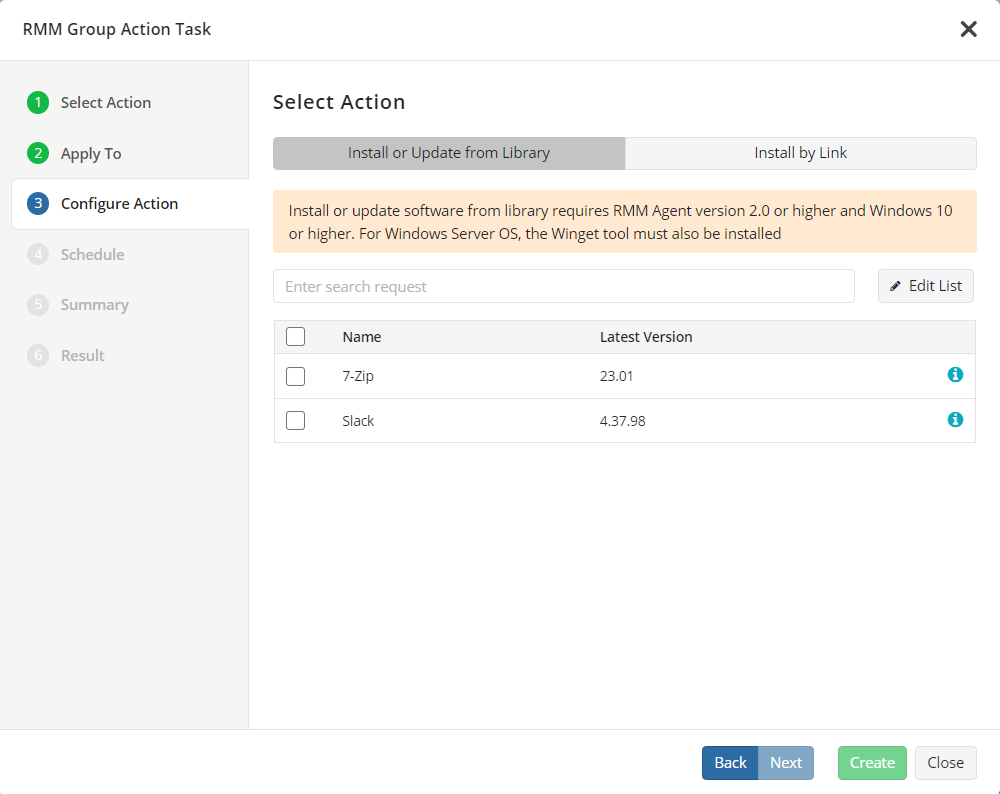
Task: Click the Close button at bottom right
Action: (x=945, y=762)
